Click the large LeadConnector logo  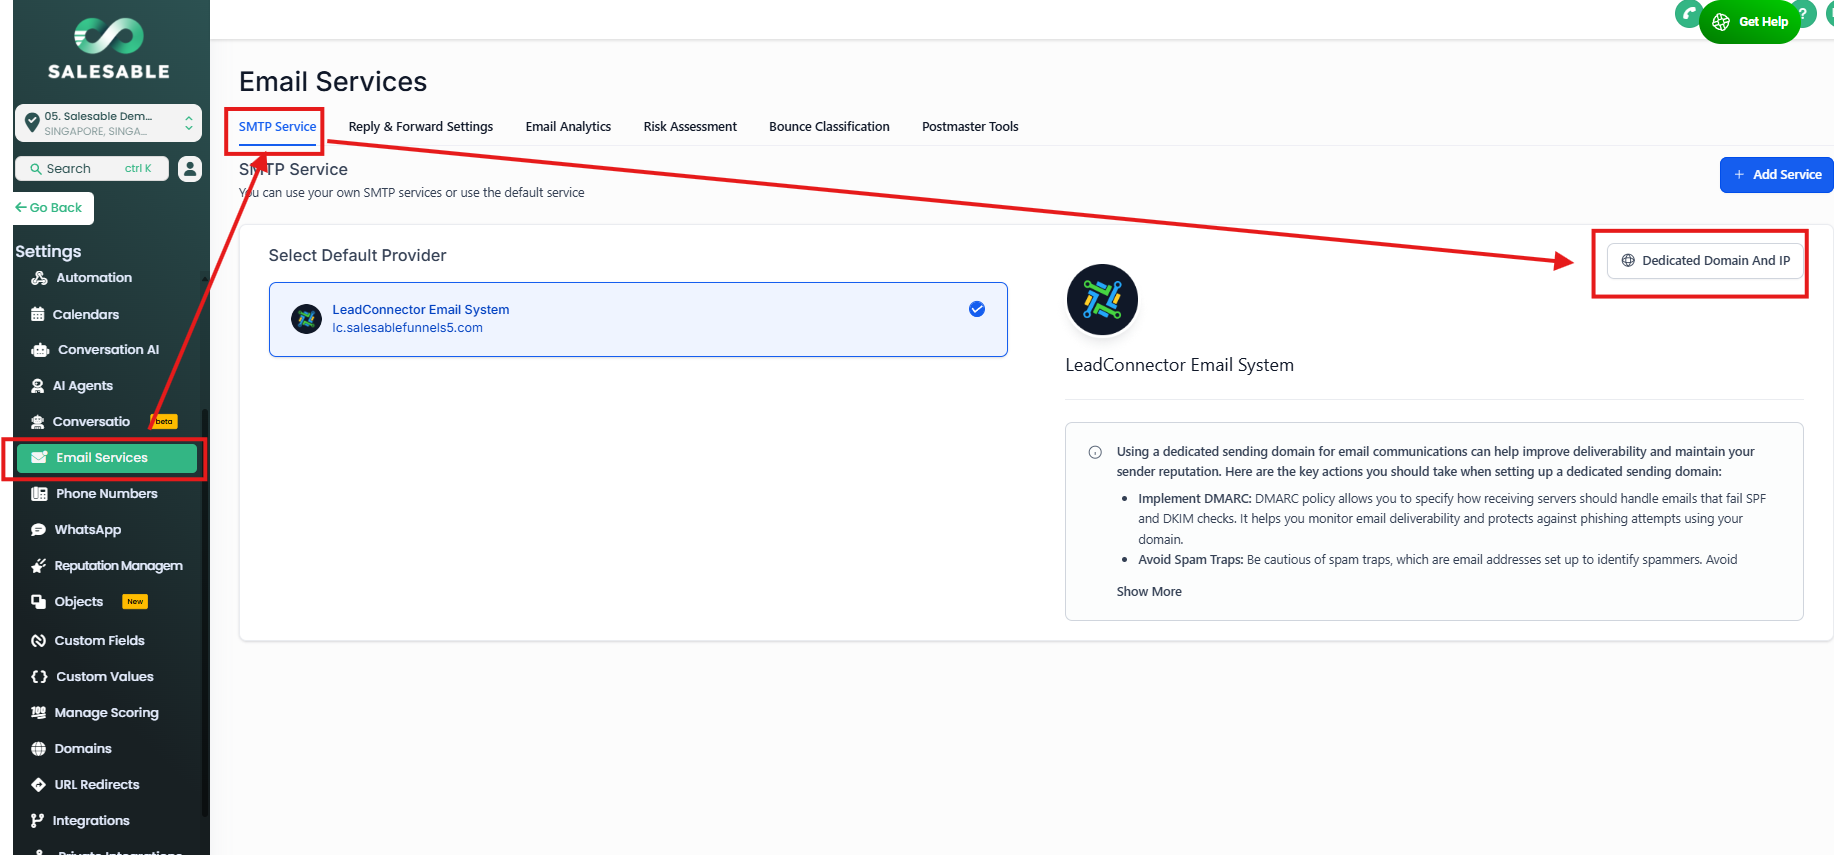[x=1102, y=299]
